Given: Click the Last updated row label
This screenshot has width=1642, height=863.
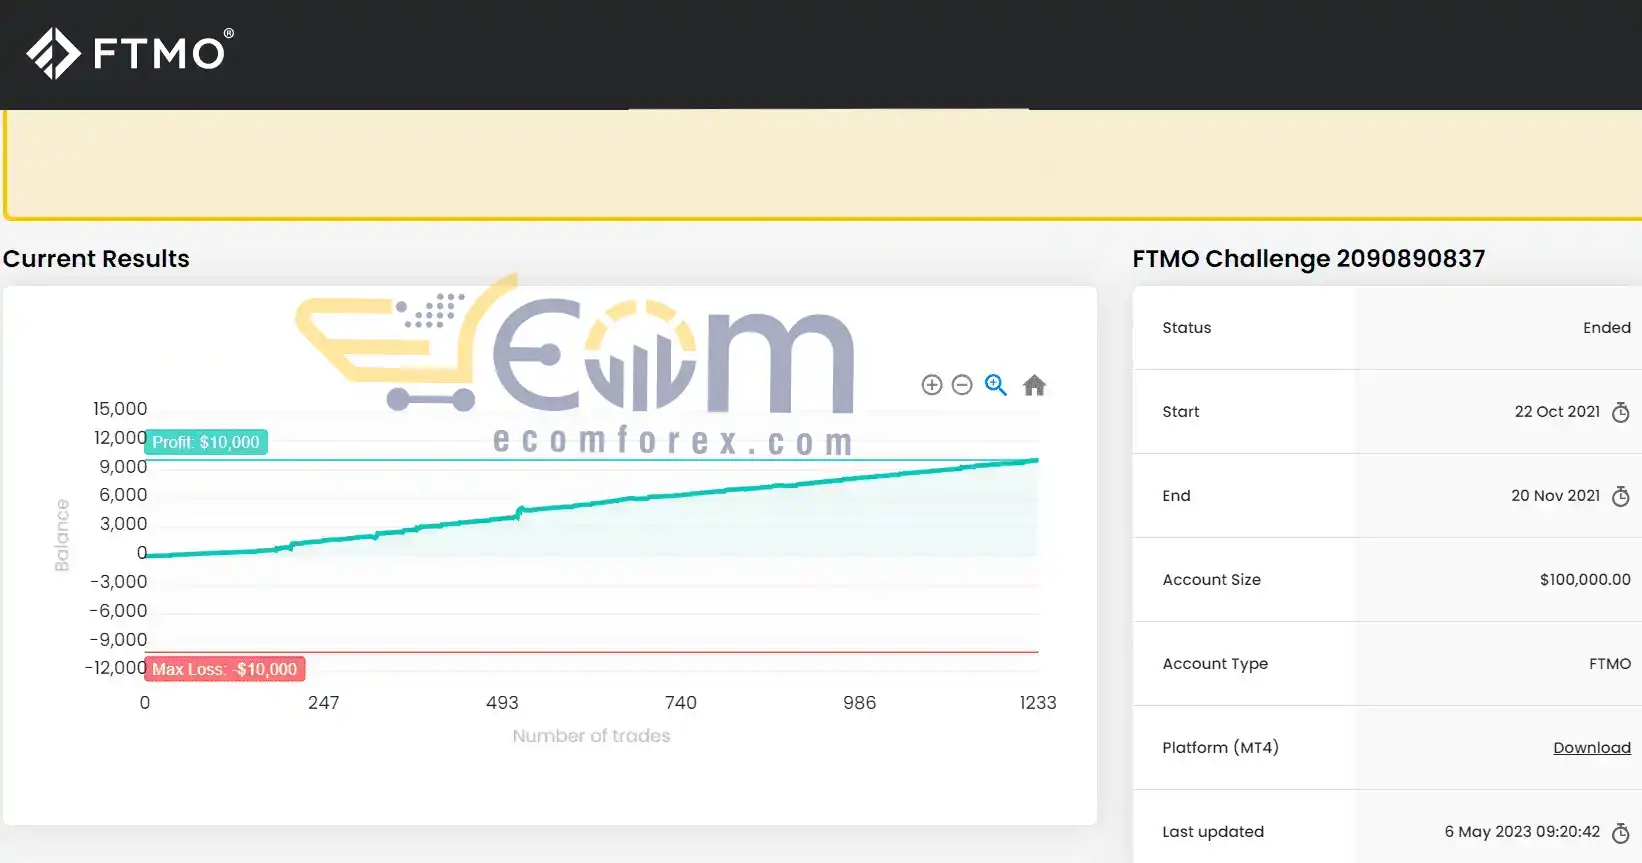Looking at the screenshot, I should point(1213,832).
